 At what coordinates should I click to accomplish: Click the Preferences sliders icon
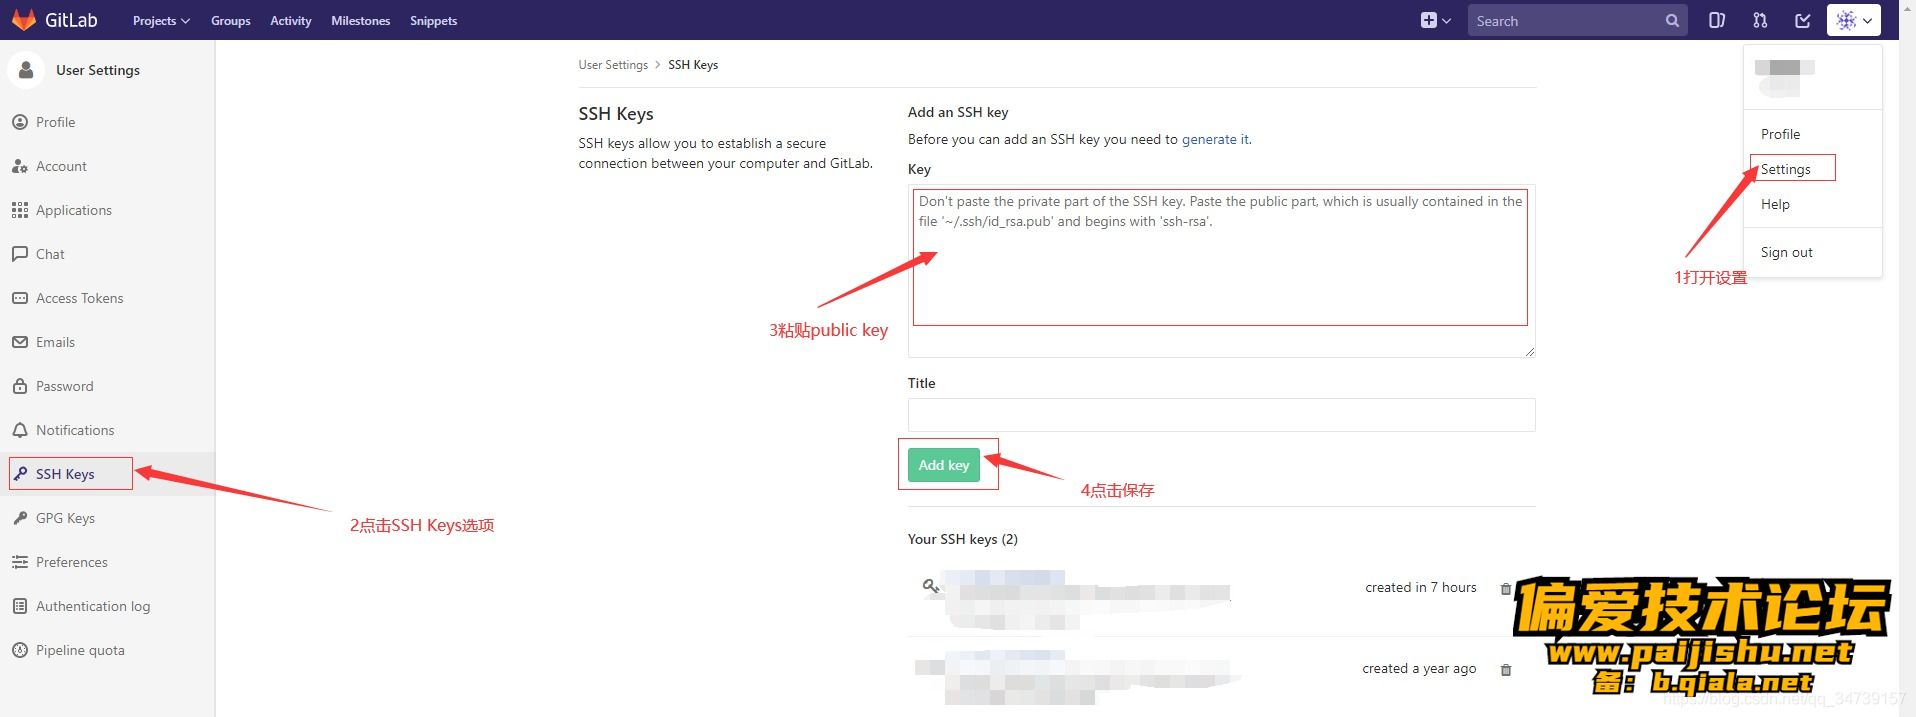tap(20, 562)
